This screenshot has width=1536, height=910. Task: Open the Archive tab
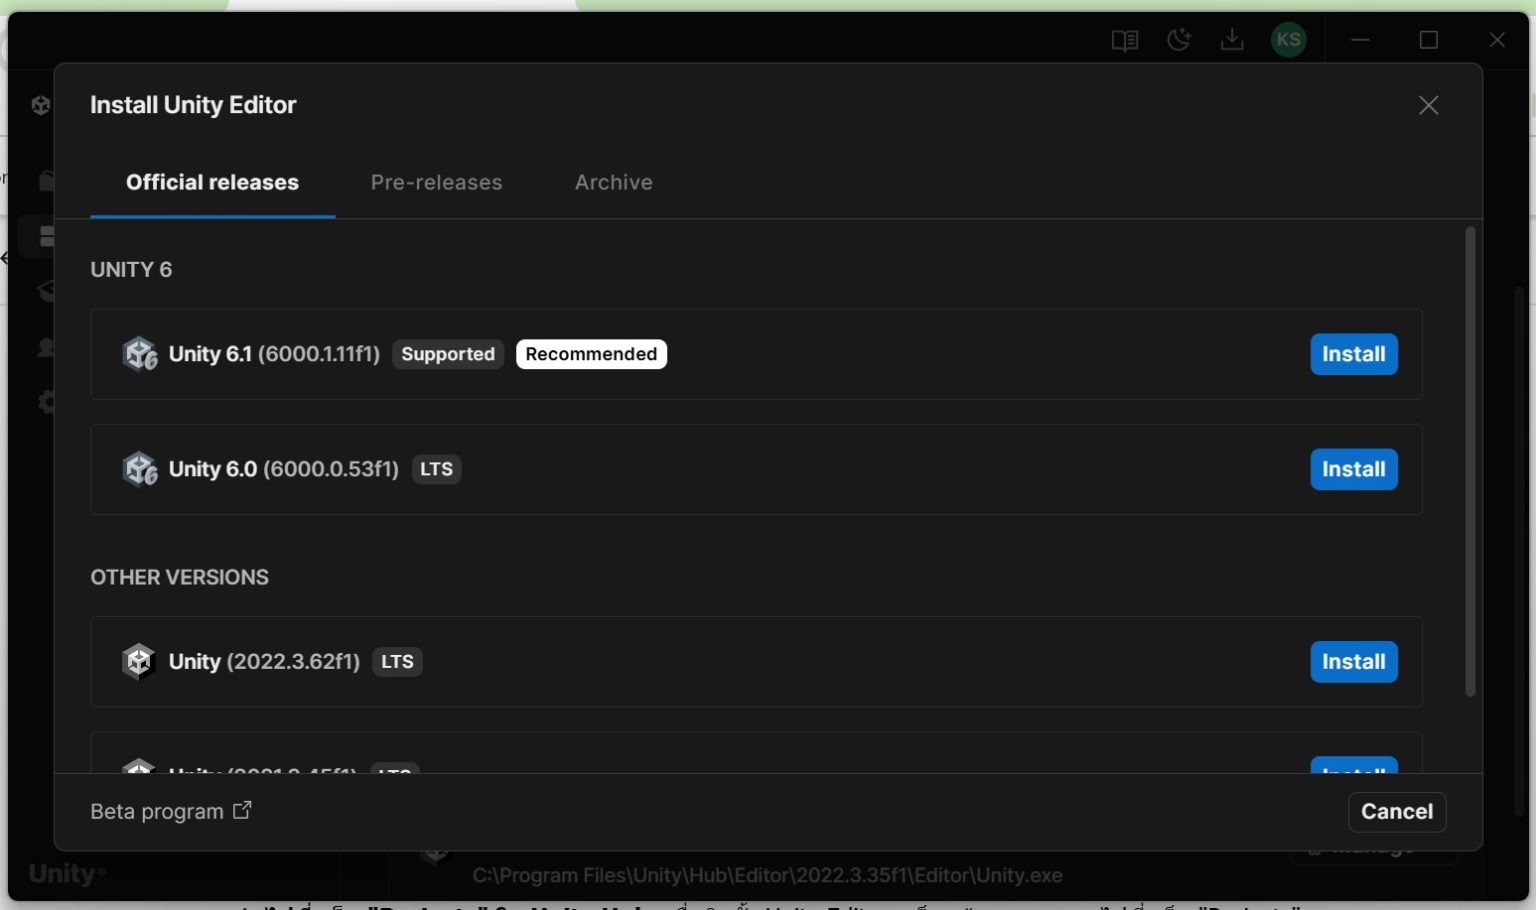[613, 182]
